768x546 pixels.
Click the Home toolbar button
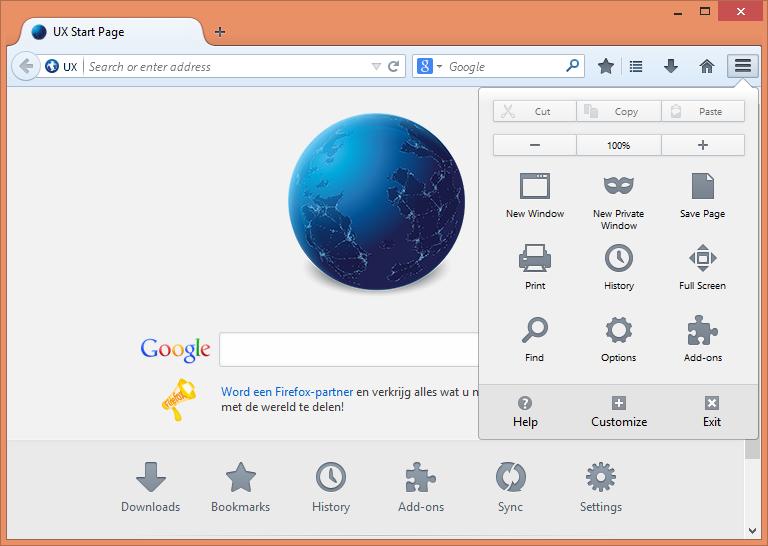coord(707,66)
